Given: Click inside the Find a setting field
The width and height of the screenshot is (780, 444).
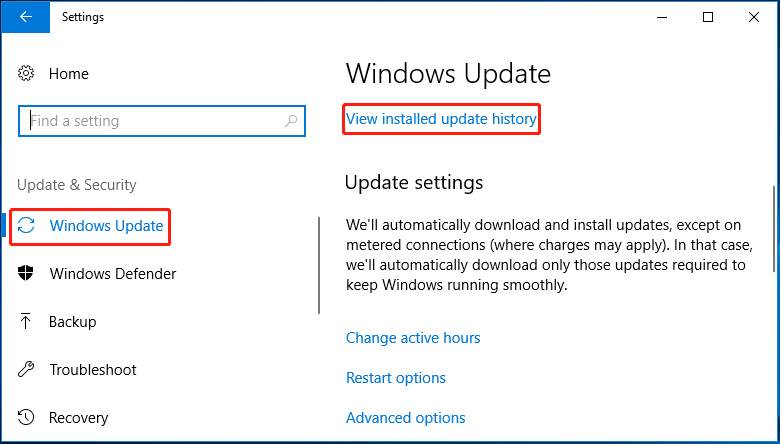Looking at the screenshot, I should click(x=162, y=121).
